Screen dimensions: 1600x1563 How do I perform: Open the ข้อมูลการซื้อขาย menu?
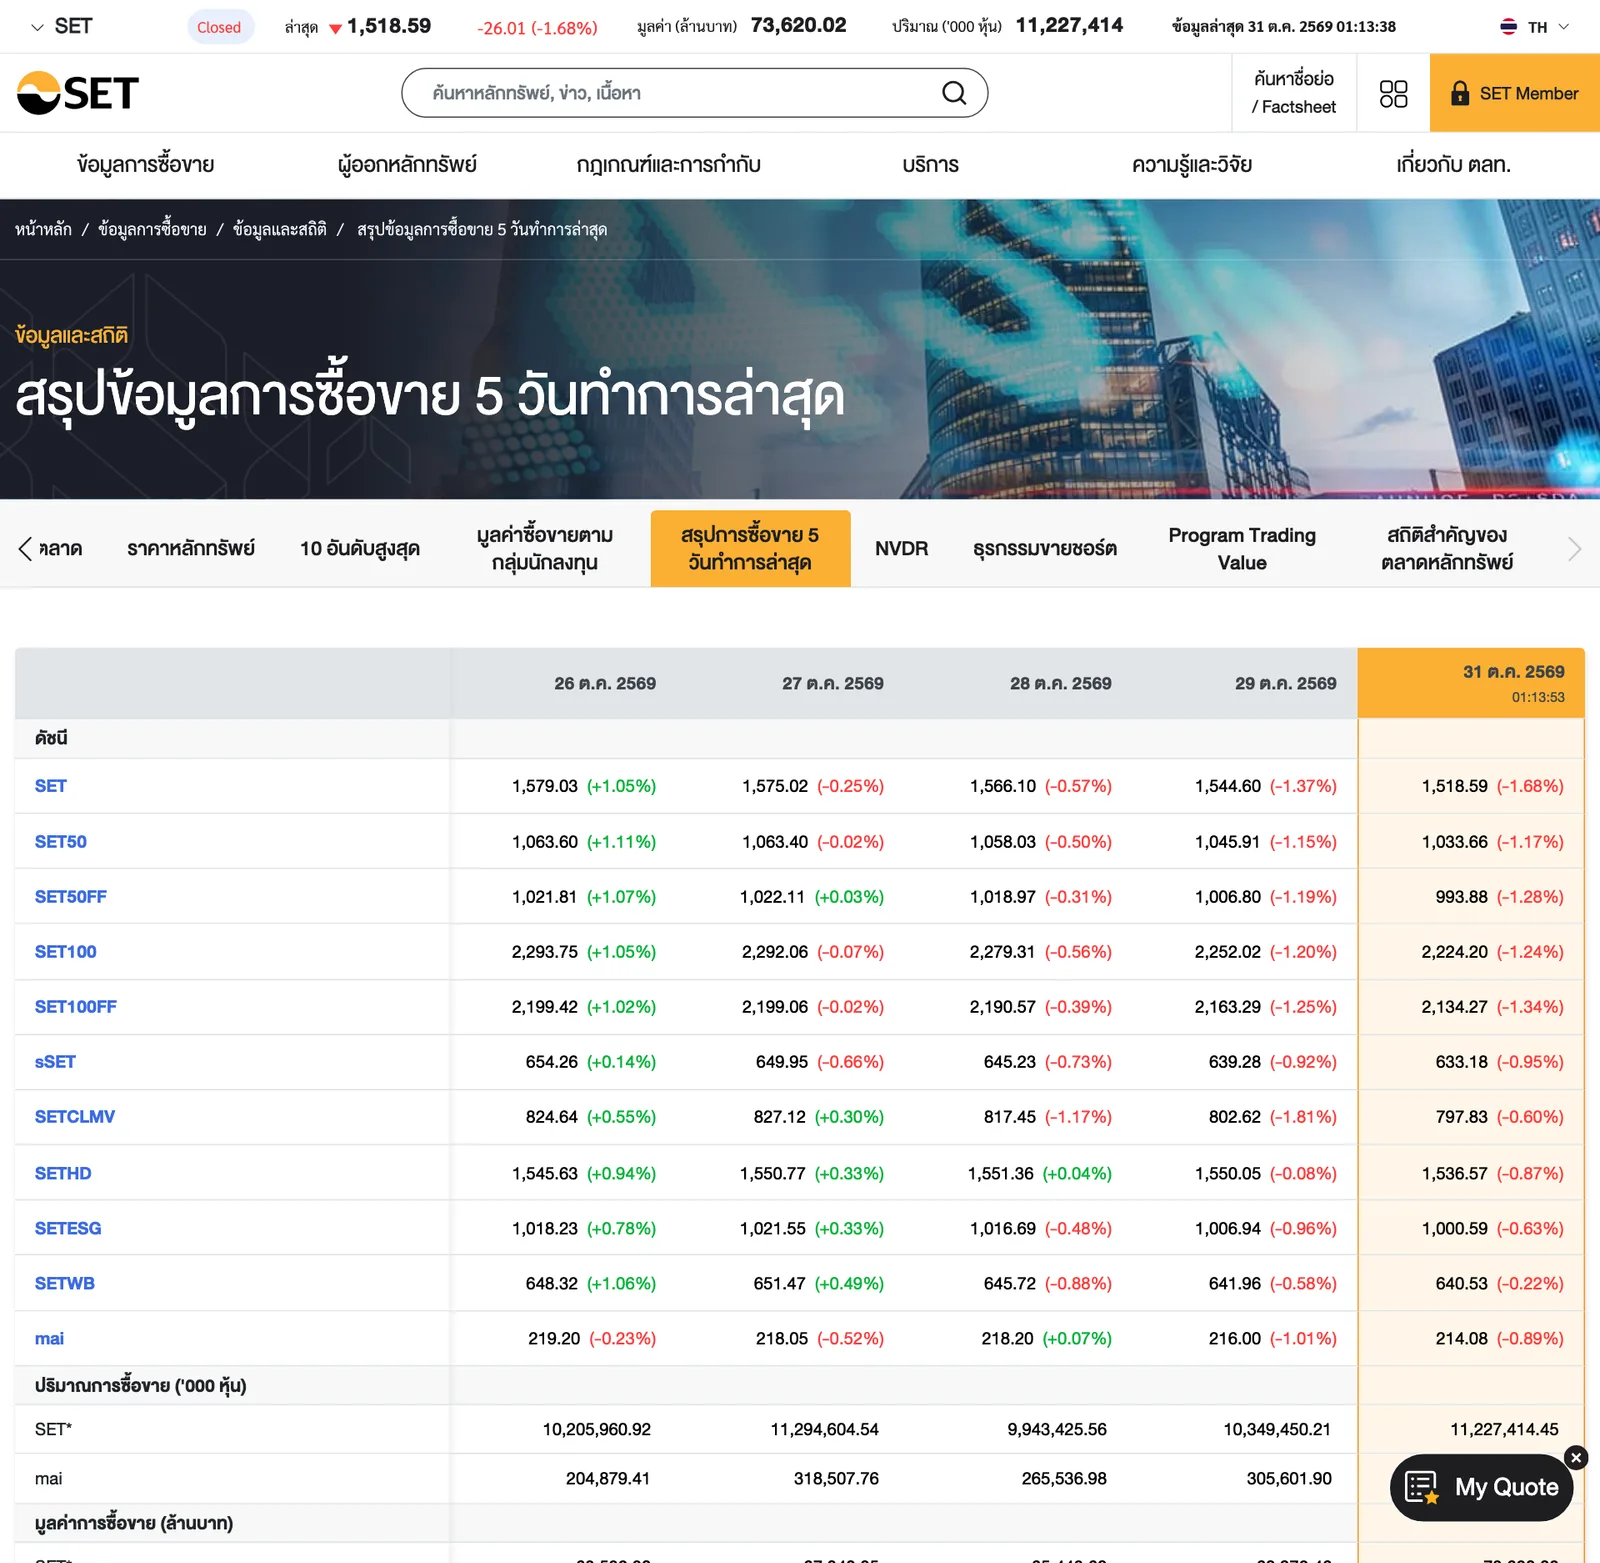[146, 165]
